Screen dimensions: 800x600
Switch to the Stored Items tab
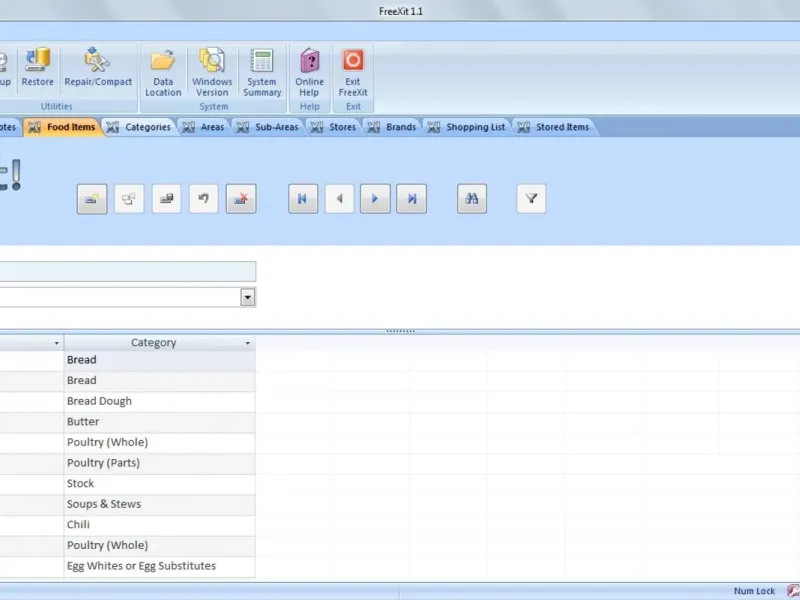click(x=554, y=127)
